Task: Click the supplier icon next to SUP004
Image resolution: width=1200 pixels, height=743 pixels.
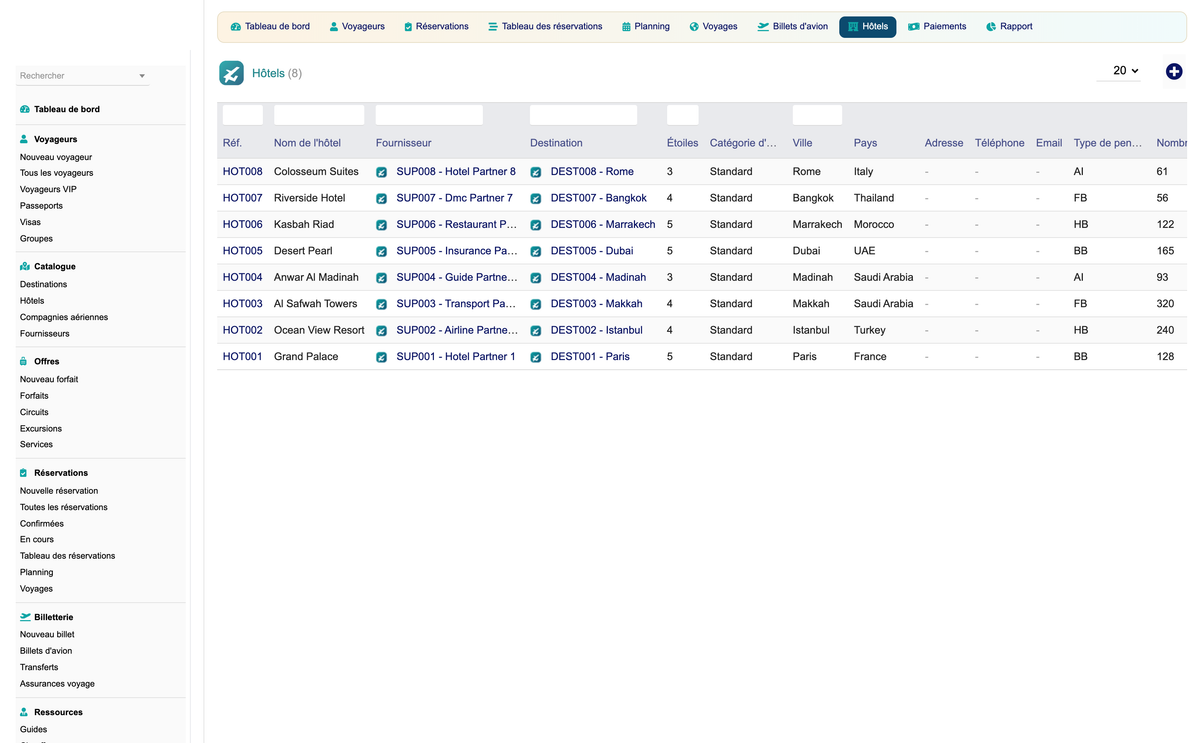Action: (381, 278)
